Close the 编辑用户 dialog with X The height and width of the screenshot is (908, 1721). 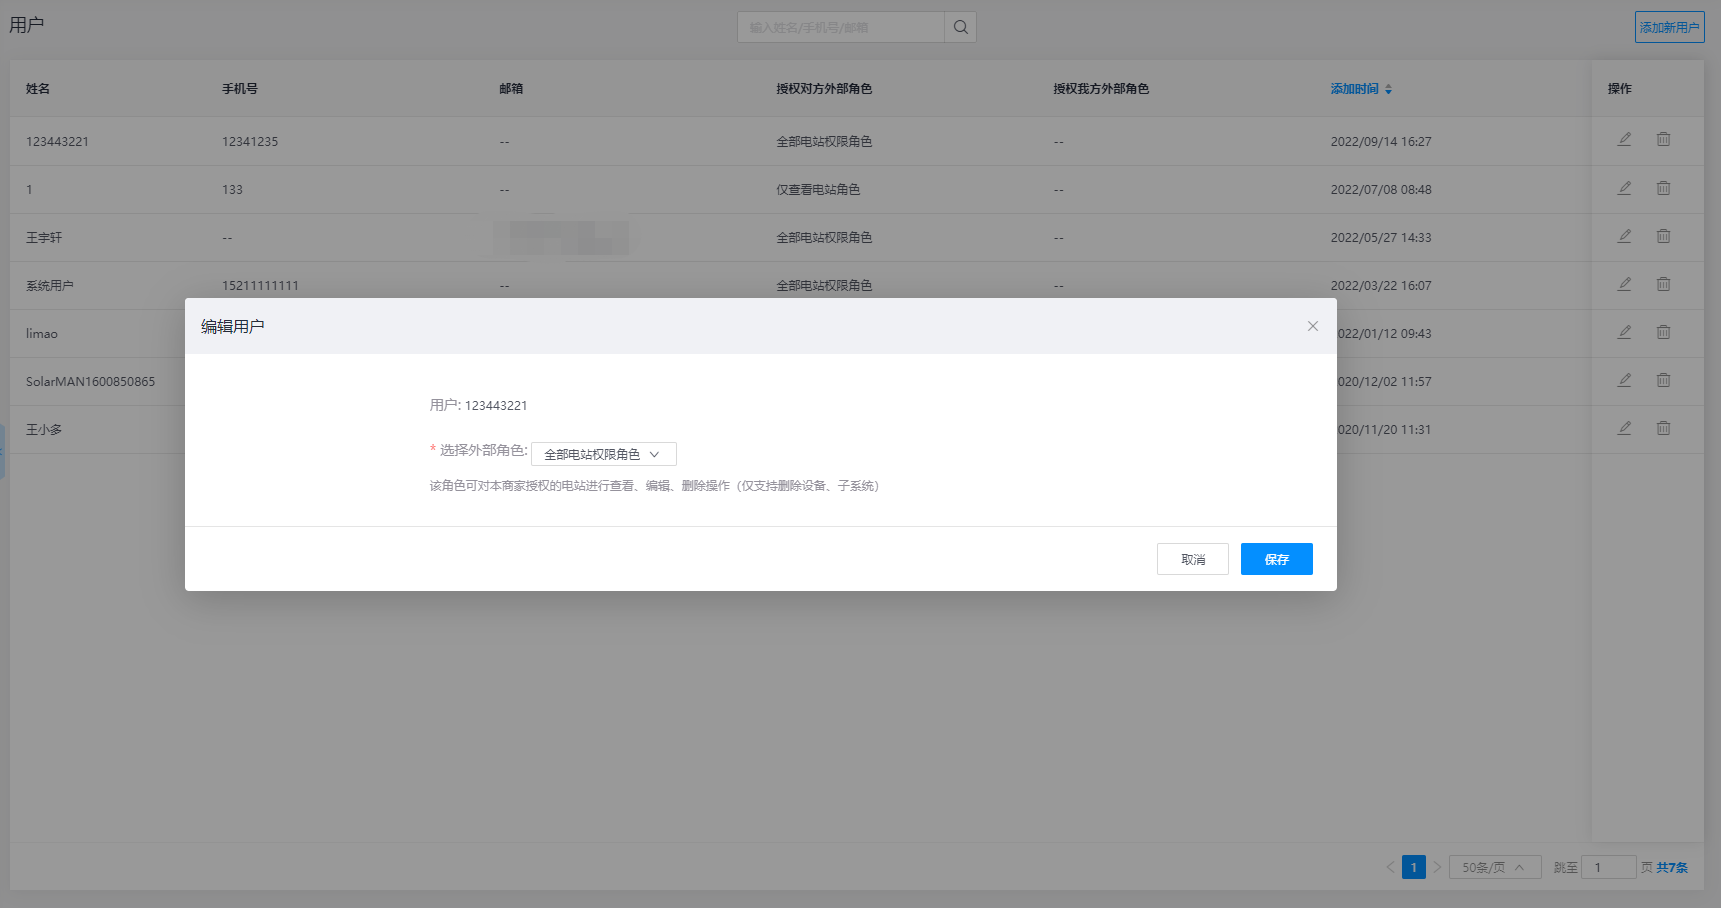click(1312, 326)
